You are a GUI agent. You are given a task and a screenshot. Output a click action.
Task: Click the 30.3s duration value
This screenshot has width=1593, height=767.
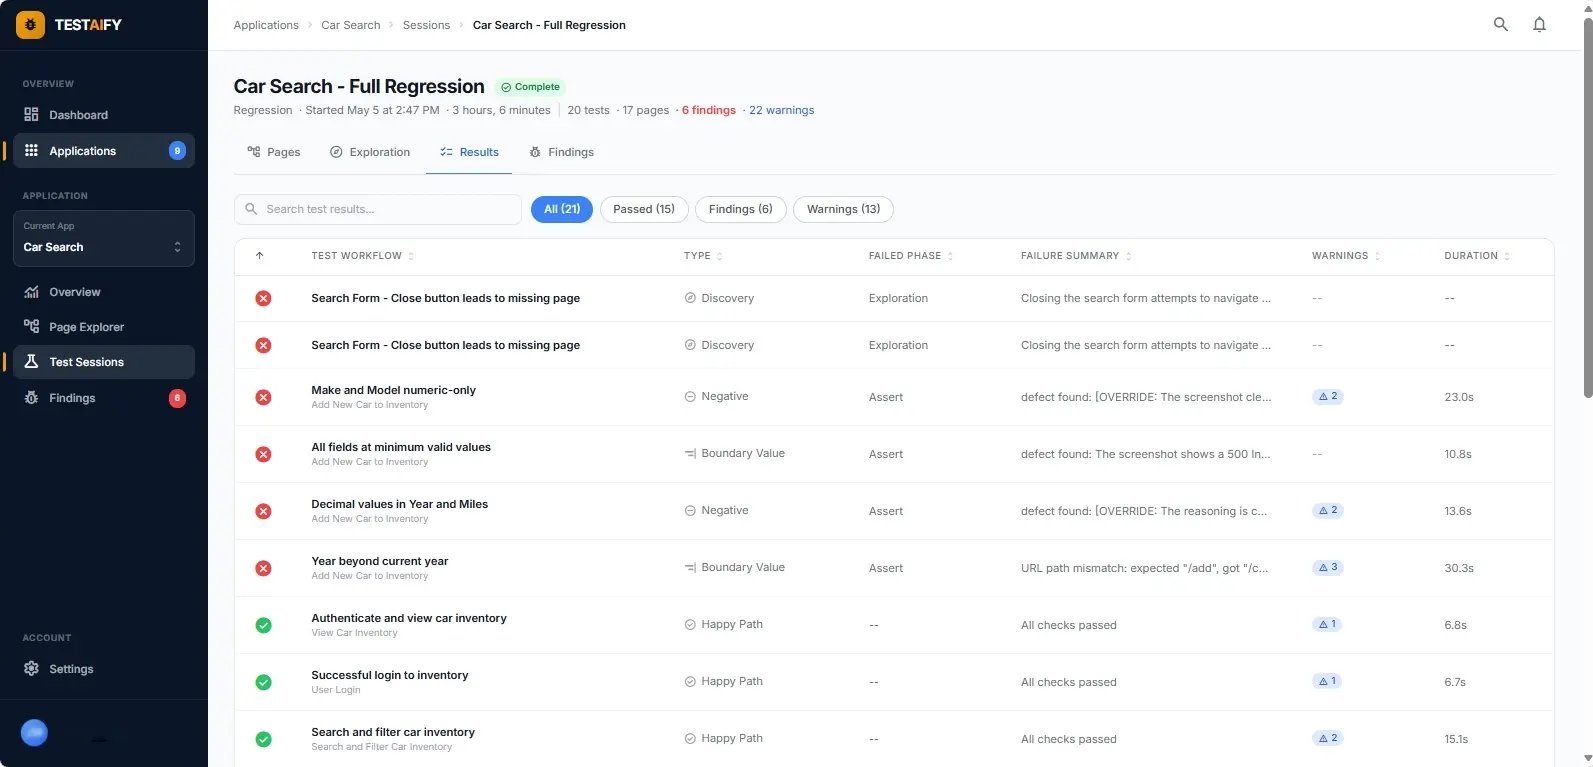click(x=1459, y=568)
